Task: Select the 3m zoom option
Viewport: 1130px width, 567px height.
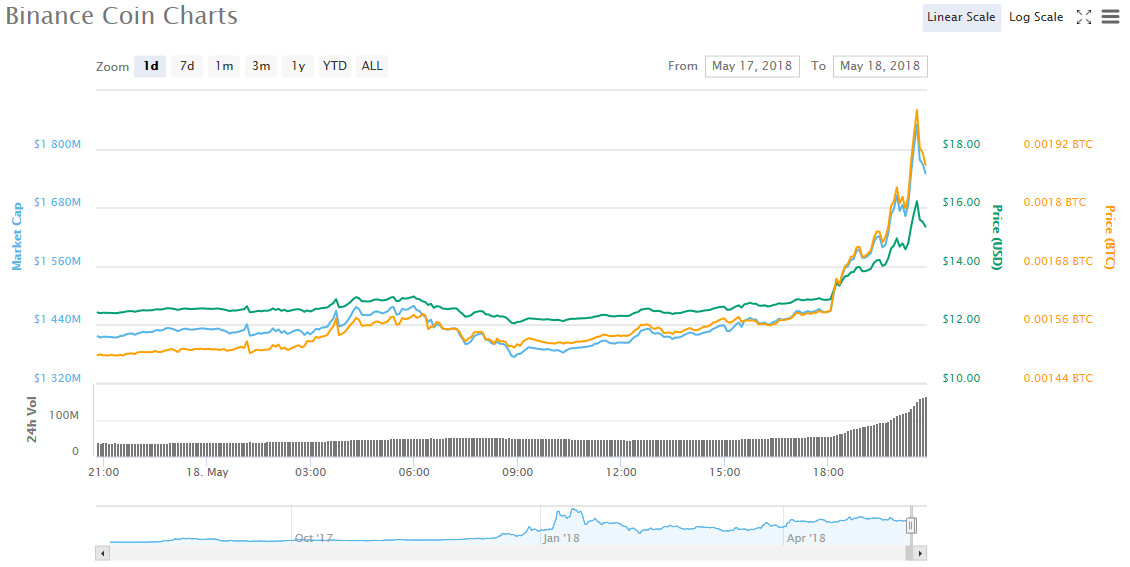Action: (x=261, y=66)
